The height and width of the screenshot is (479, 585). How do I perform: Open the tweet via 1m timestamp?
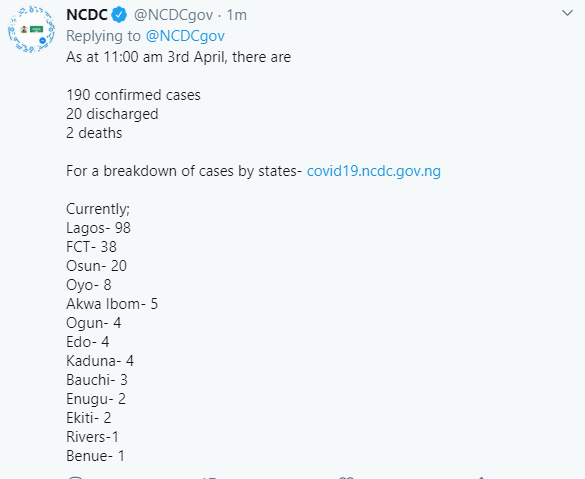tap(237, 15)
